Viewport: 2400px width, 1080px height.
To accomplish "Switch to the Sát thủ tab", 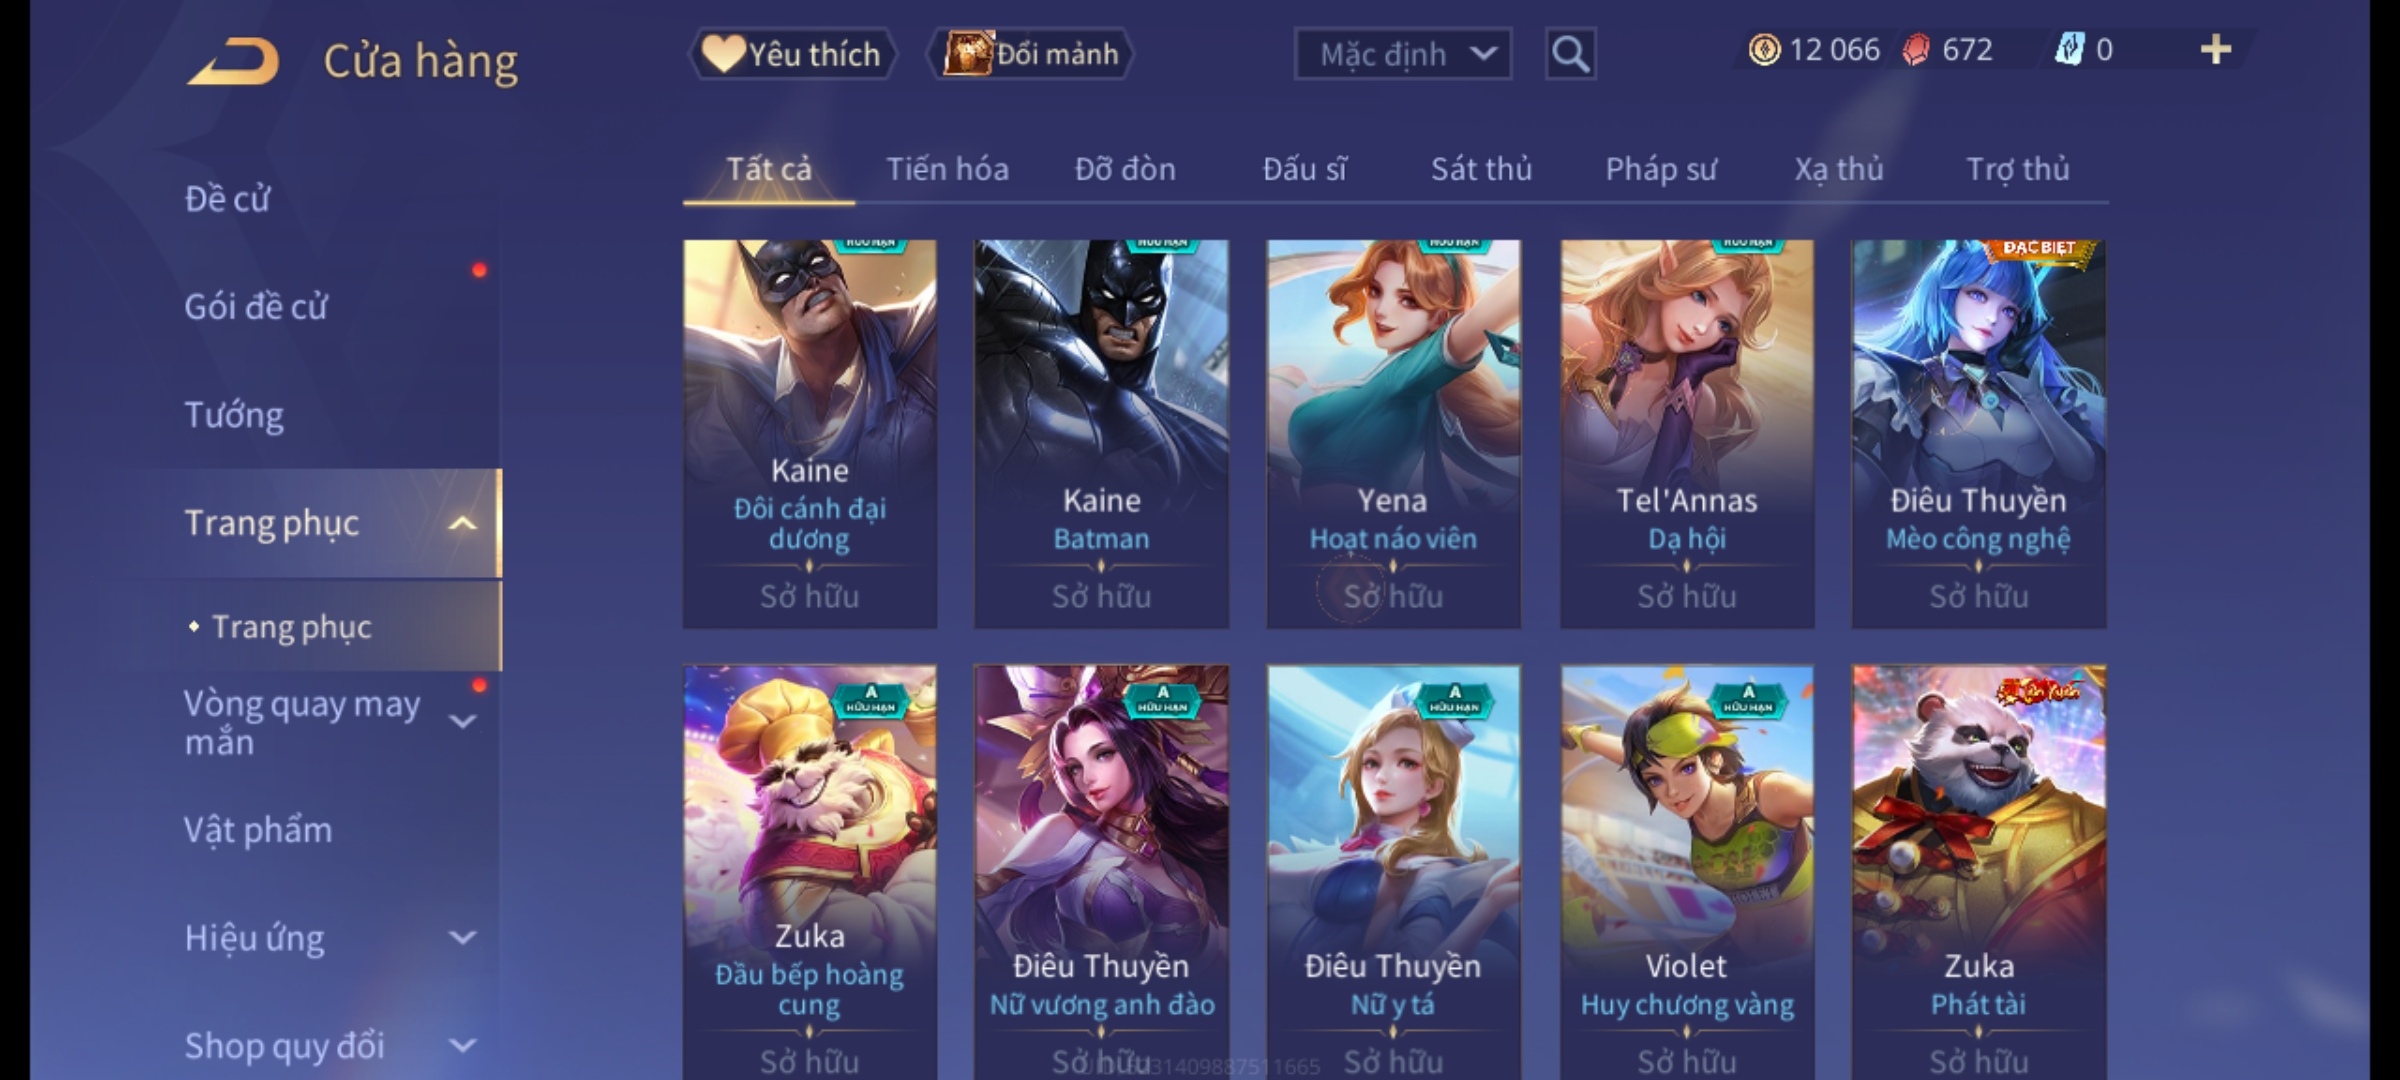I will click(x=1481, y=169).
